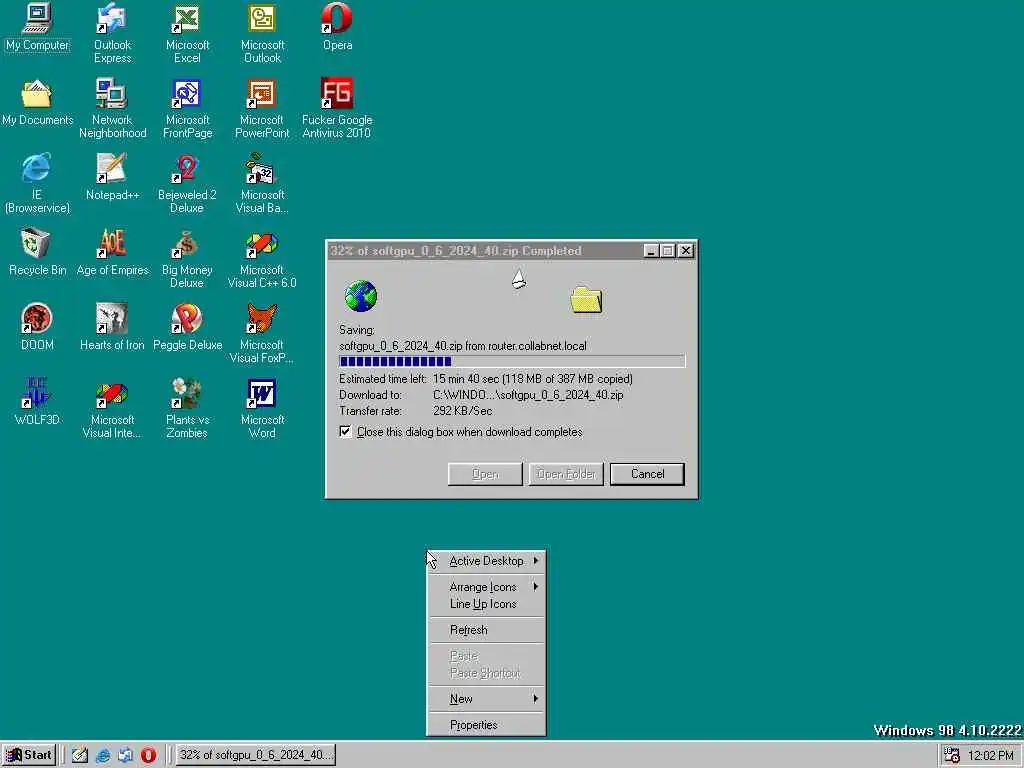Select the My Documents folder icon

[37, 103]
